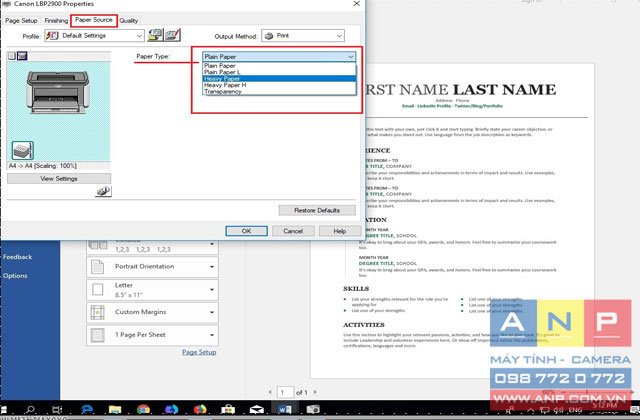640x420 pixels.
Task: Open Windows search from the taskbar
Action: tap(30, 409)
